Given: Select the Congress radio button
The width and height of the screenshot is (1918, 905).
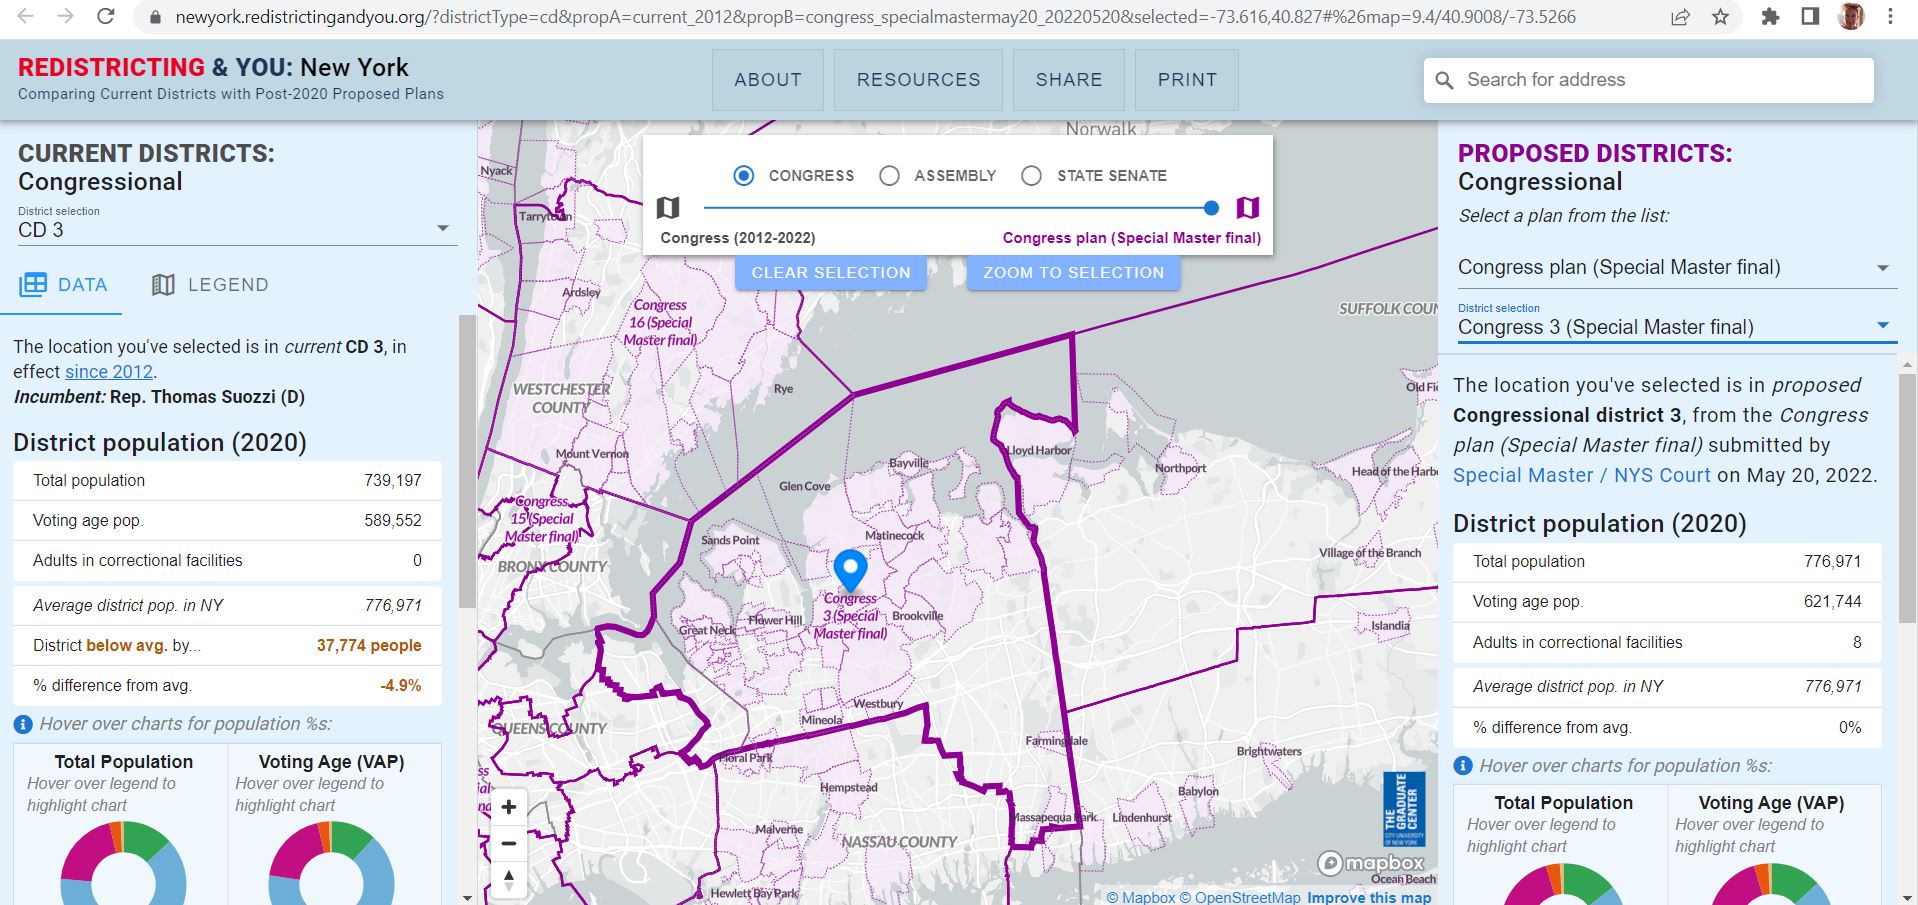Looking at the screenshot, I should click(744, 176).
